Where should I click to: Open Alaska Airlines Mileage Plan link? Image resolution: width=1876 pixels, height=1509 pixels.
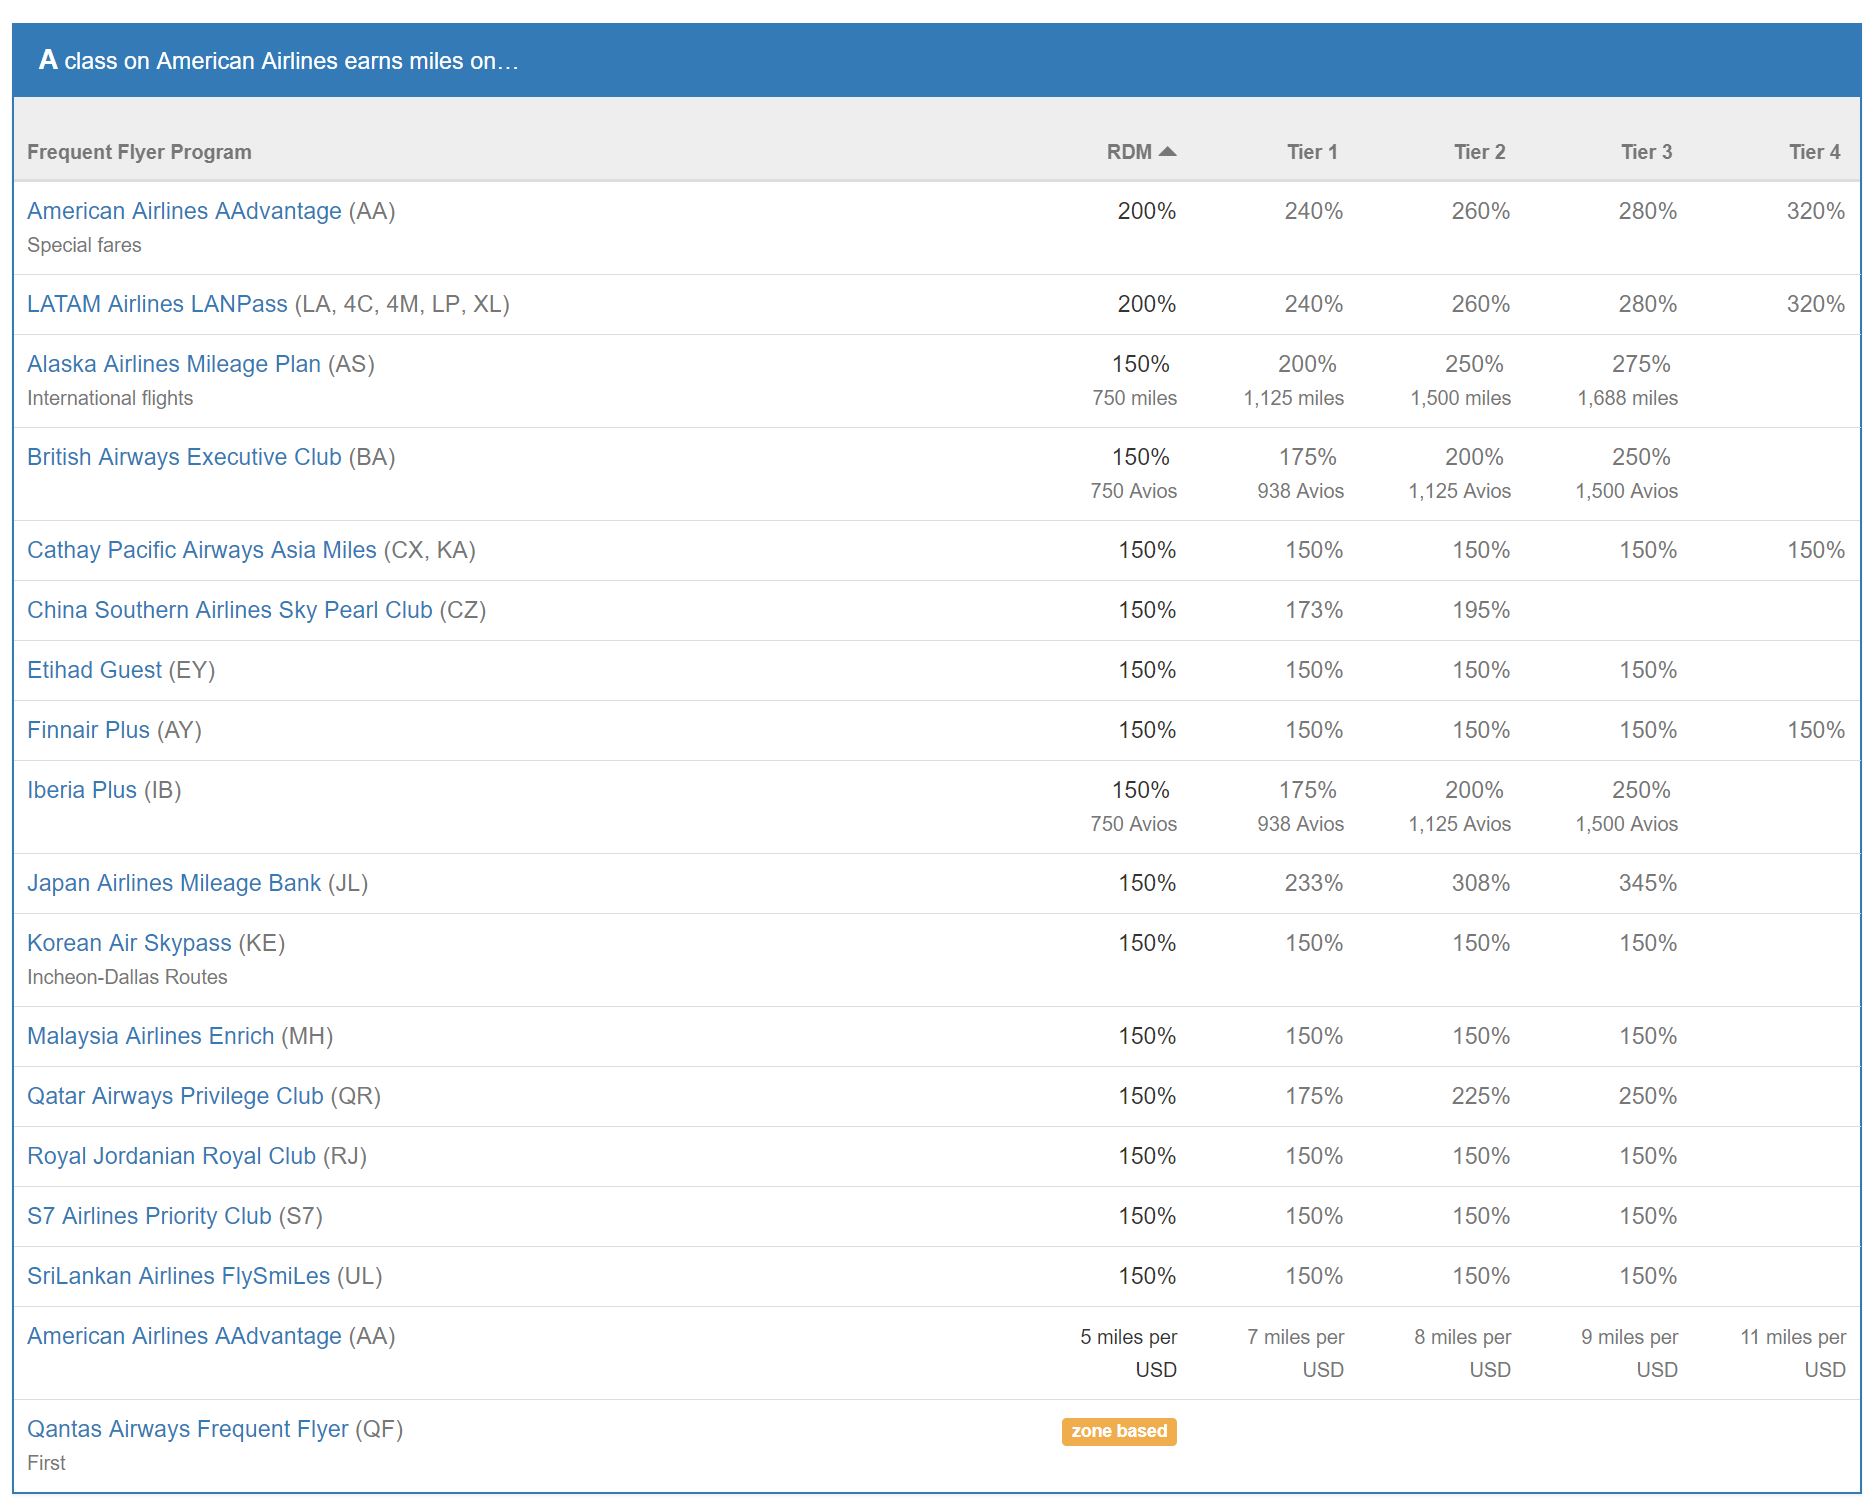tap(174, 364)
